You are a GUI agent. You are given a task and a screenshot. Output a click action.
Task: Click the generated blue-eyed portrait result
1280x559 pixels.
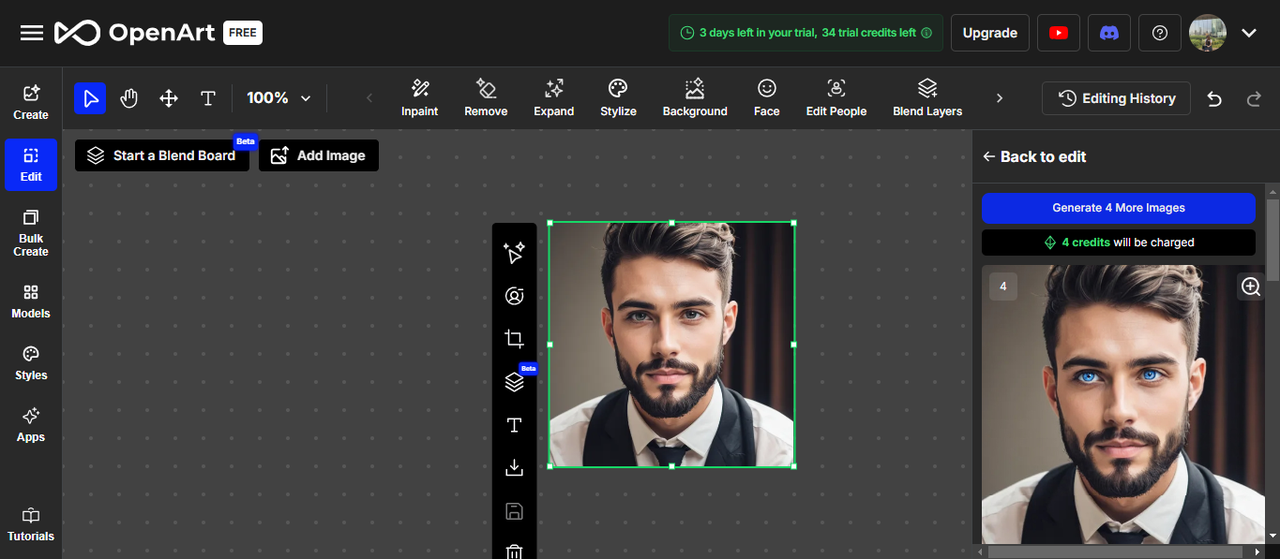1123,405
